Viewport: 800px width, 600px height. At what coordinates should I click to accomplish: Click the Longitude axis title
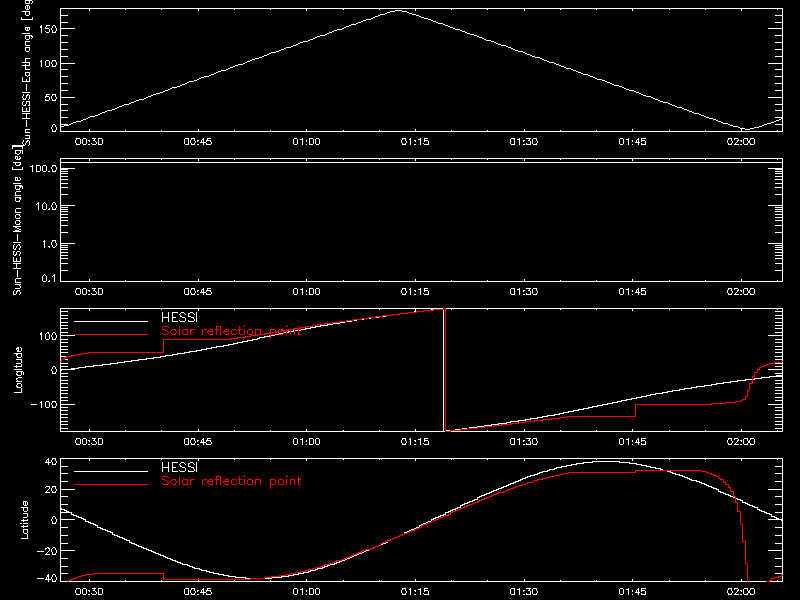pyautogui.click(x=18, y=370)
